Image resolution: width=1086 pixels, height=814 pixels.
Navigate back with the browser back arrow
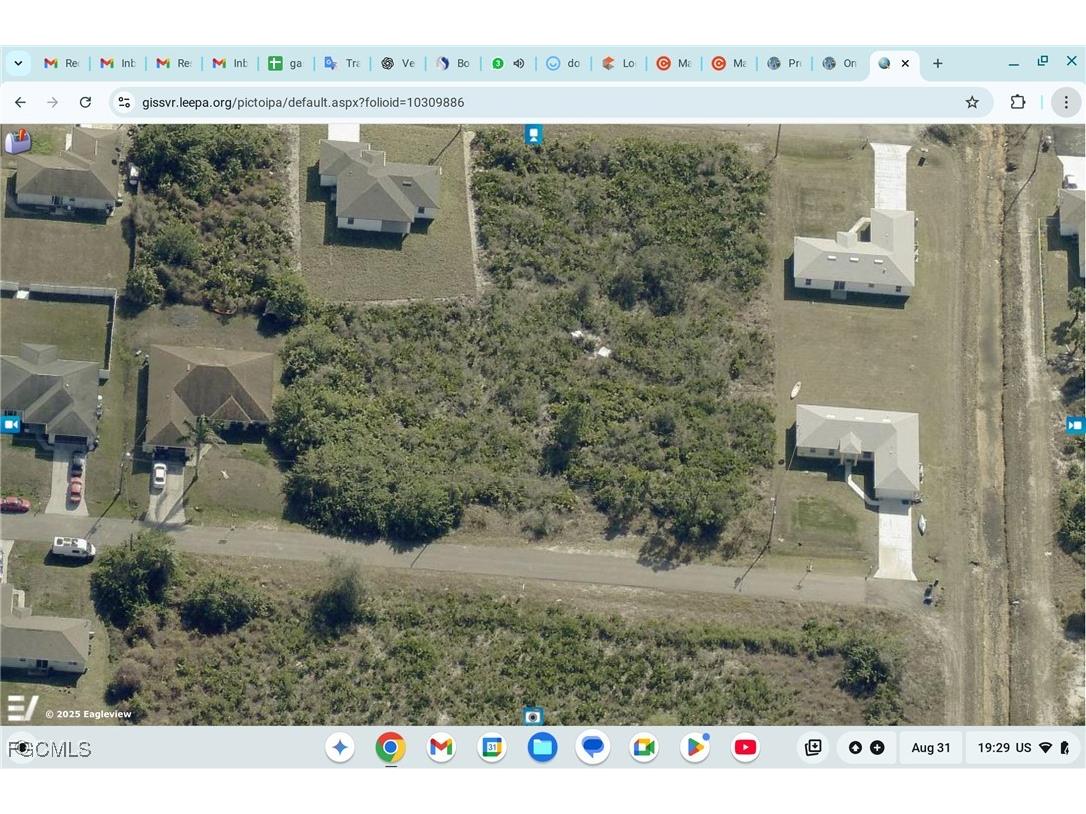(x=20, y=102)
